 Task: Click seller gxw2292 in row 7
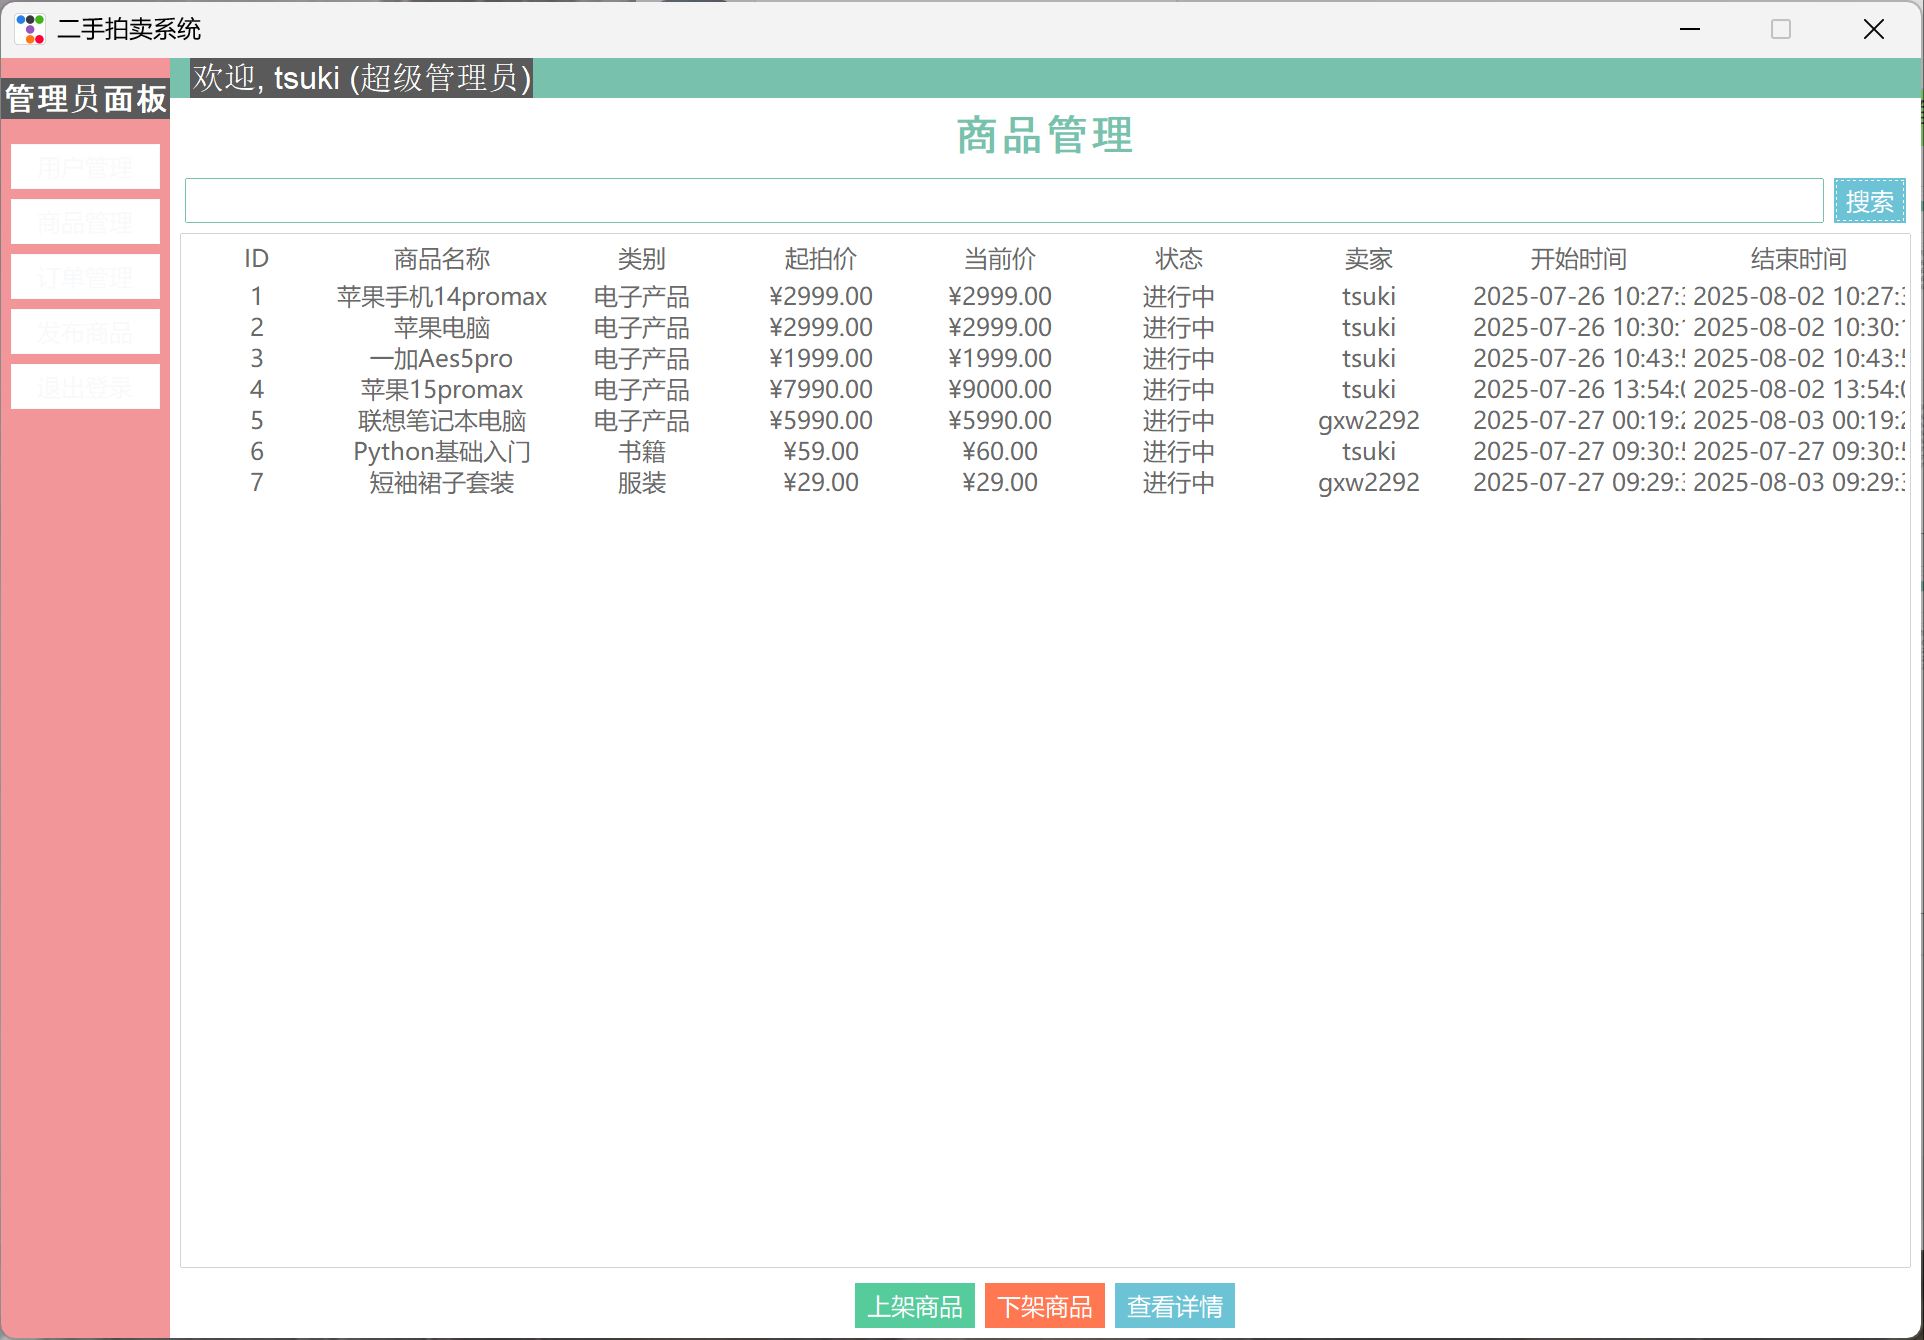1369,483
